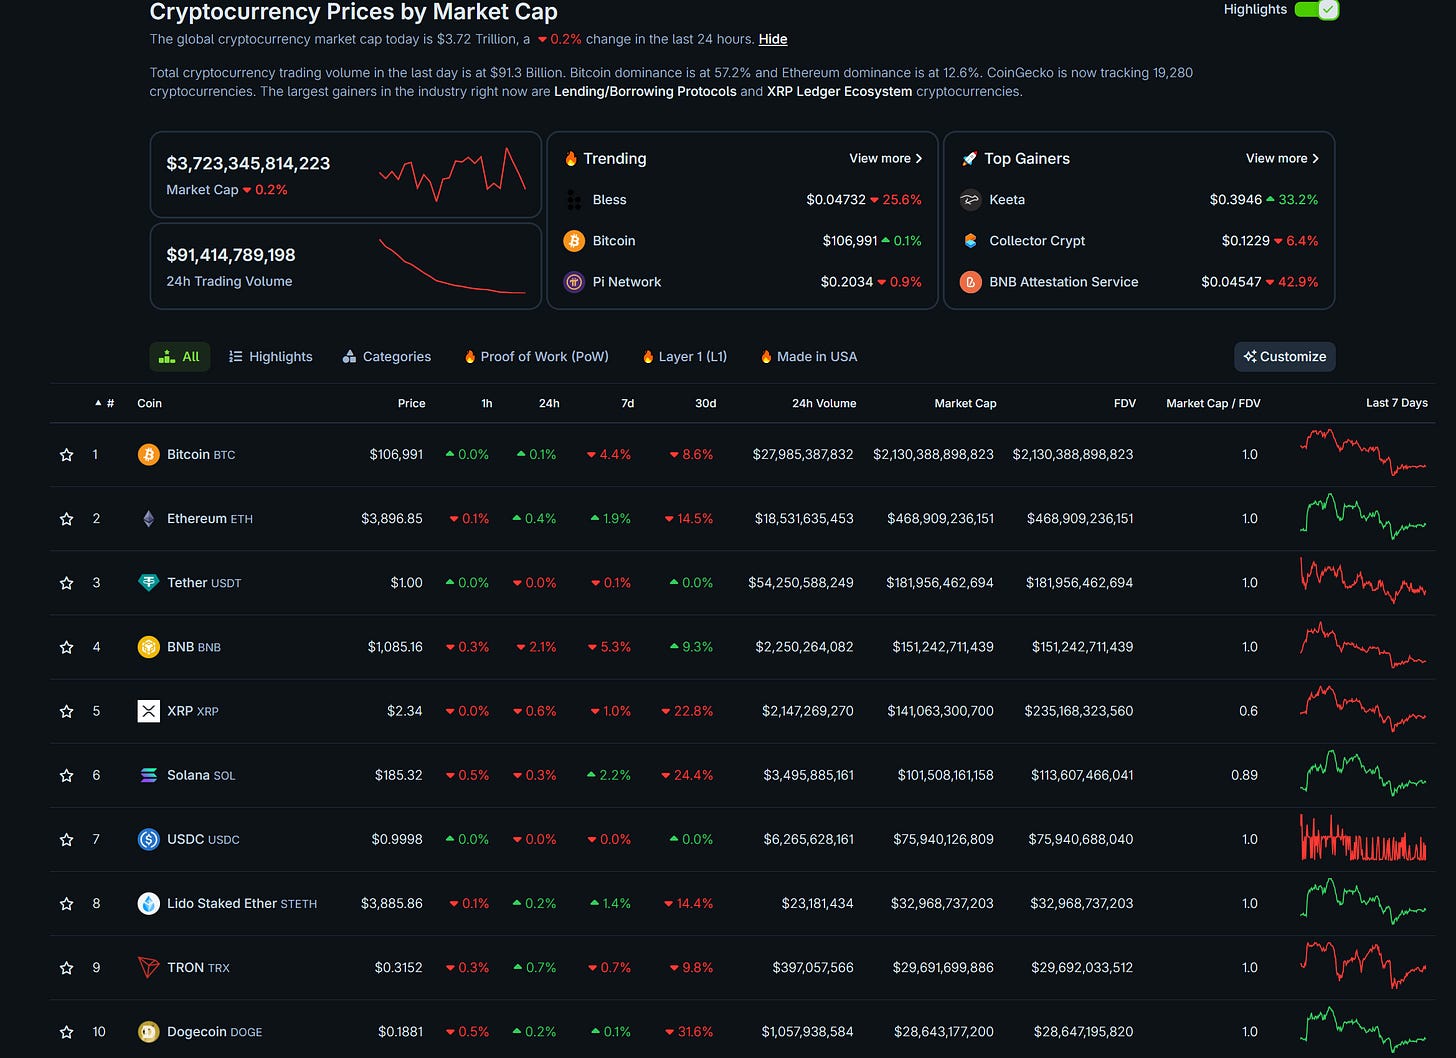This screenshot has height=1058, width=1456.
Task: Click the Solana logo icon
Action: (x=148, y=775)
